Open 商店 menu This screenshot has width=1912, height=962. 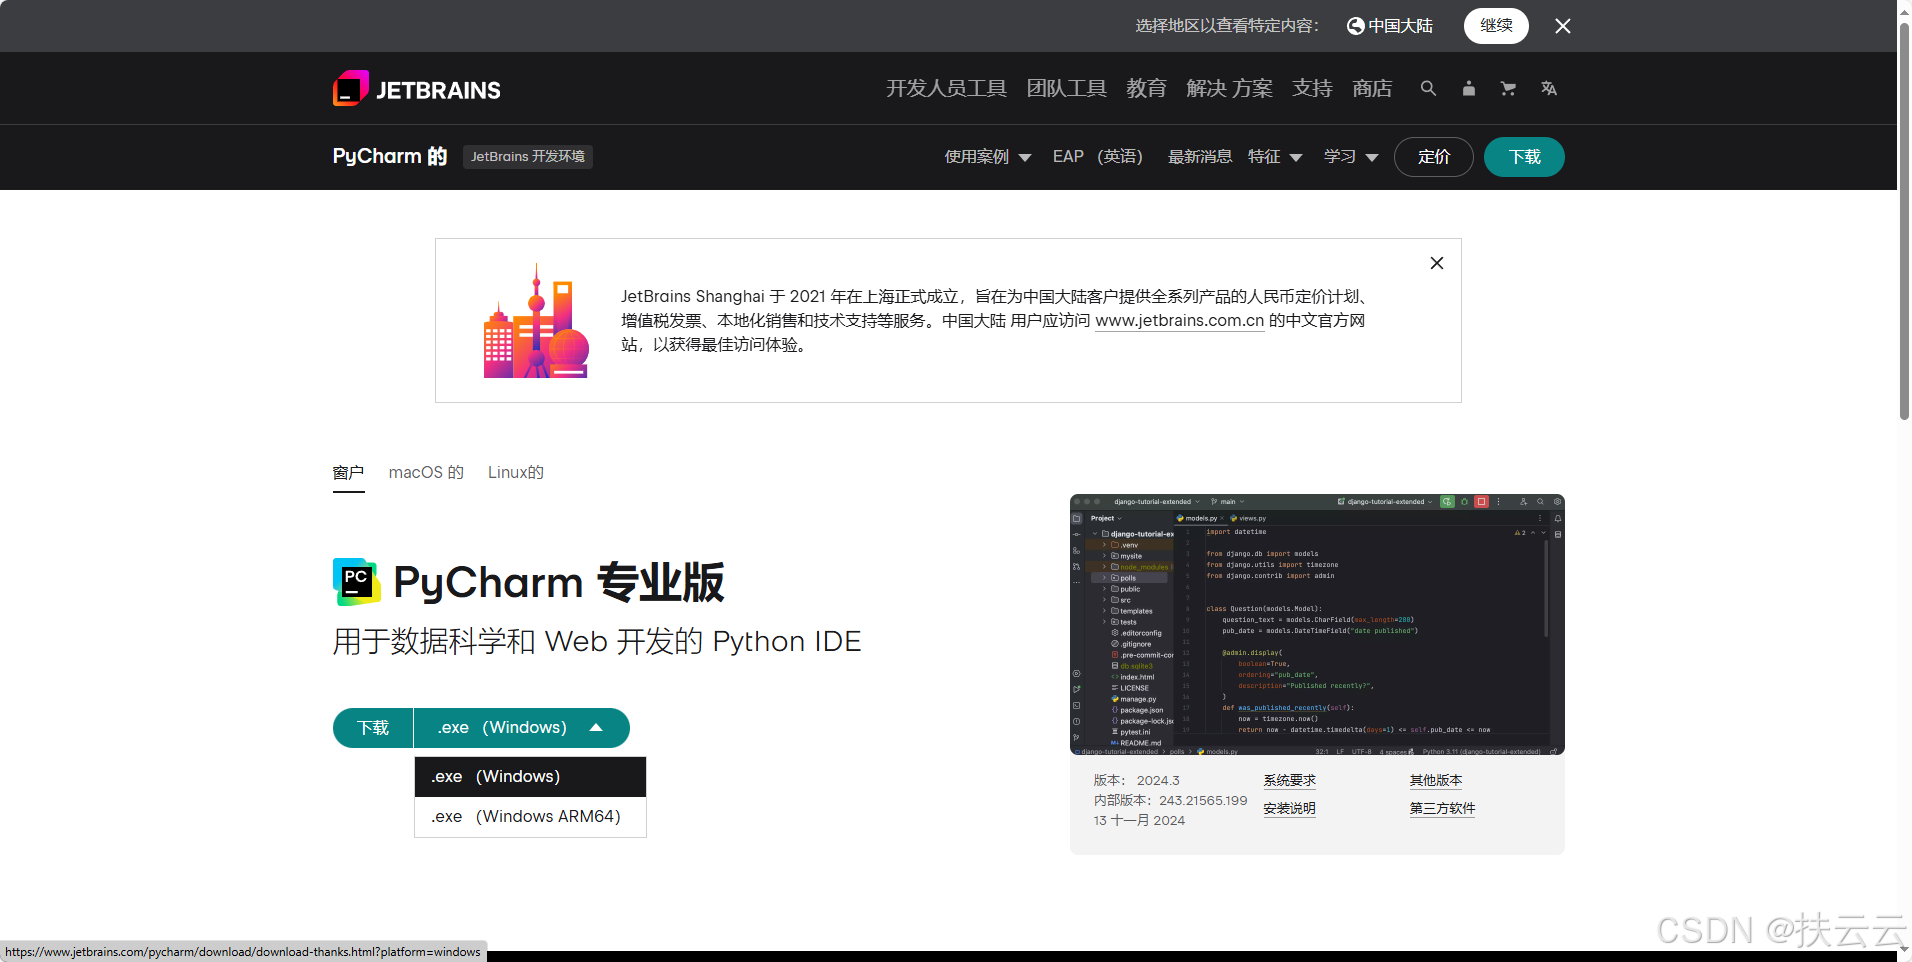(1372, 88)
